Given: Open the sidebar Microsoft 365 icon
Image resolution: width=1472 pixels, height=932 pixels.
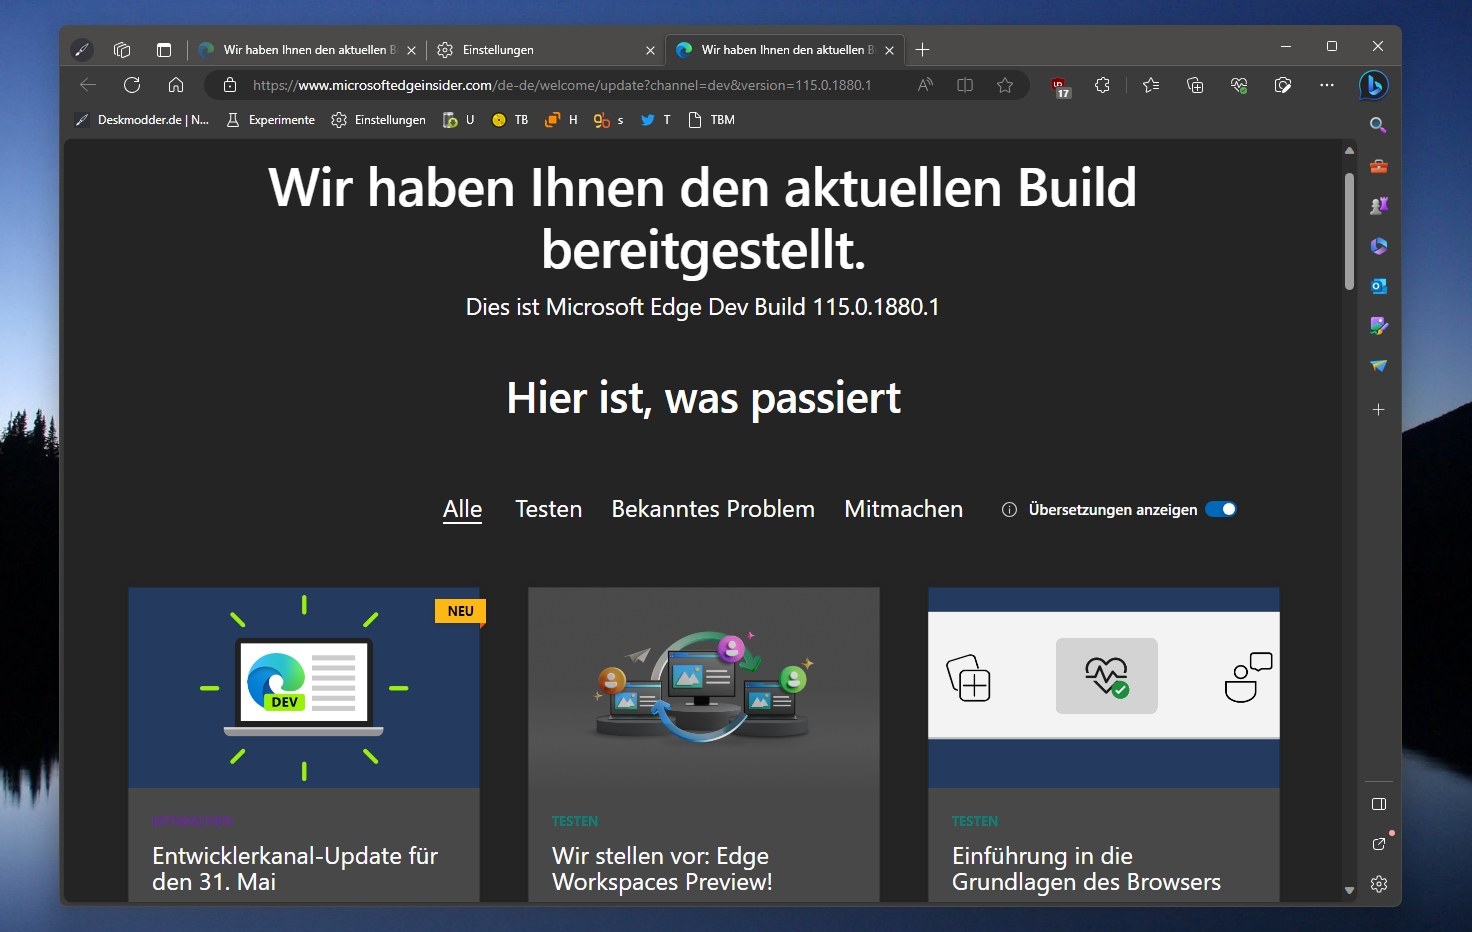Looking at the screenshot, I should (x=1378, y=246).
